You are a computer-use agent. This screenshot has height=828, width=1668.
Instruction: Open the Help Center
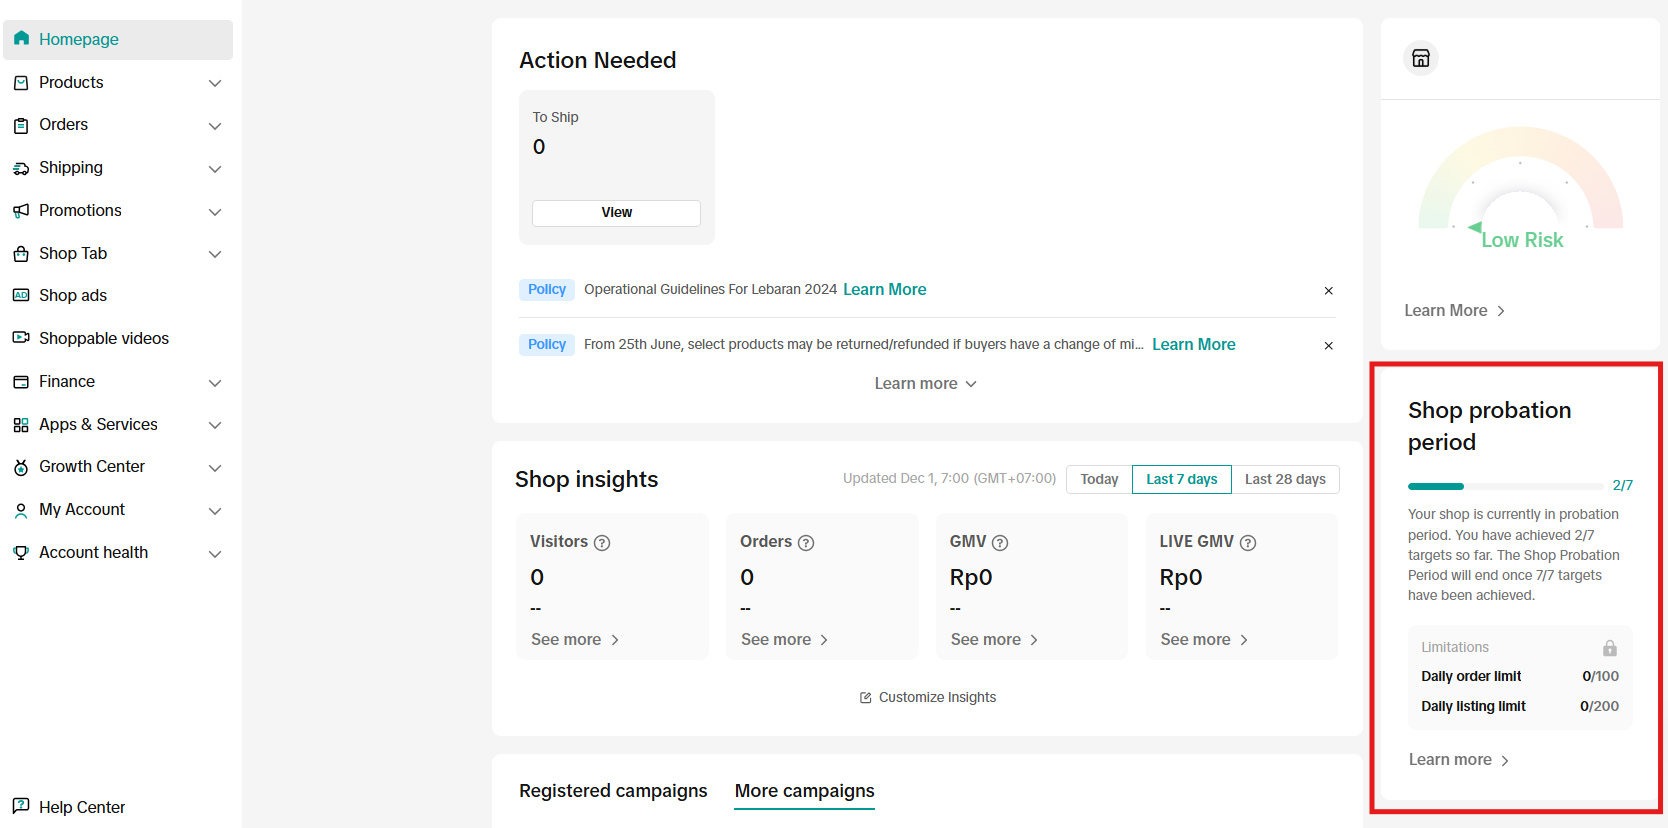pos(81,807)
